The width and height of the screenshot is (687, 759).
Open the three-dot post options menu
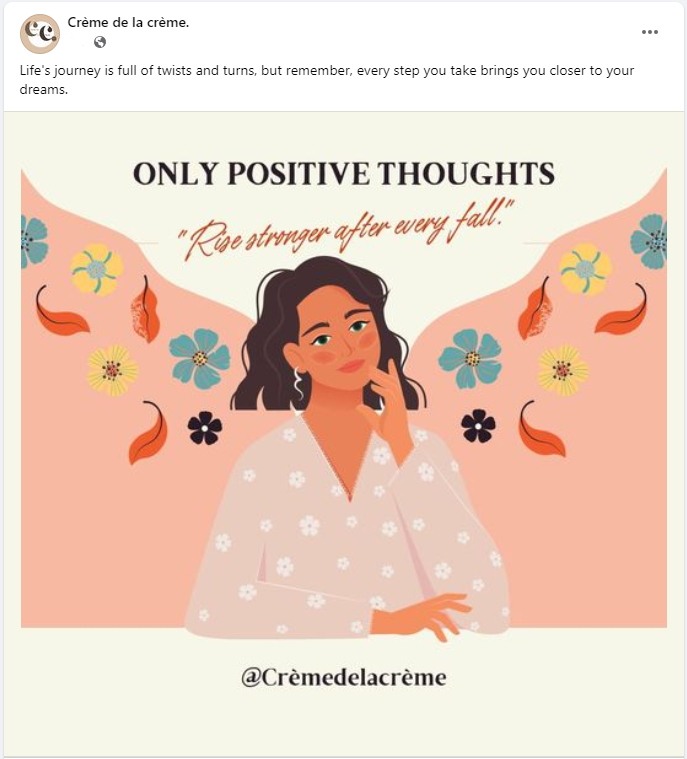[650, 32]
